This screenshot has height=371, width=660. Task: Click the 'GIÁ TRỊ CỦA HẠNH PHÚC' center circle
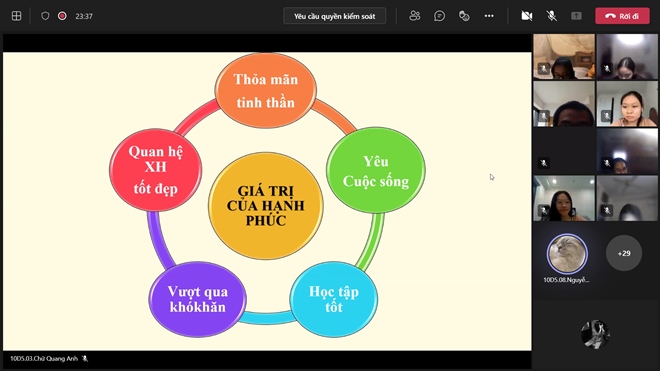266,206
